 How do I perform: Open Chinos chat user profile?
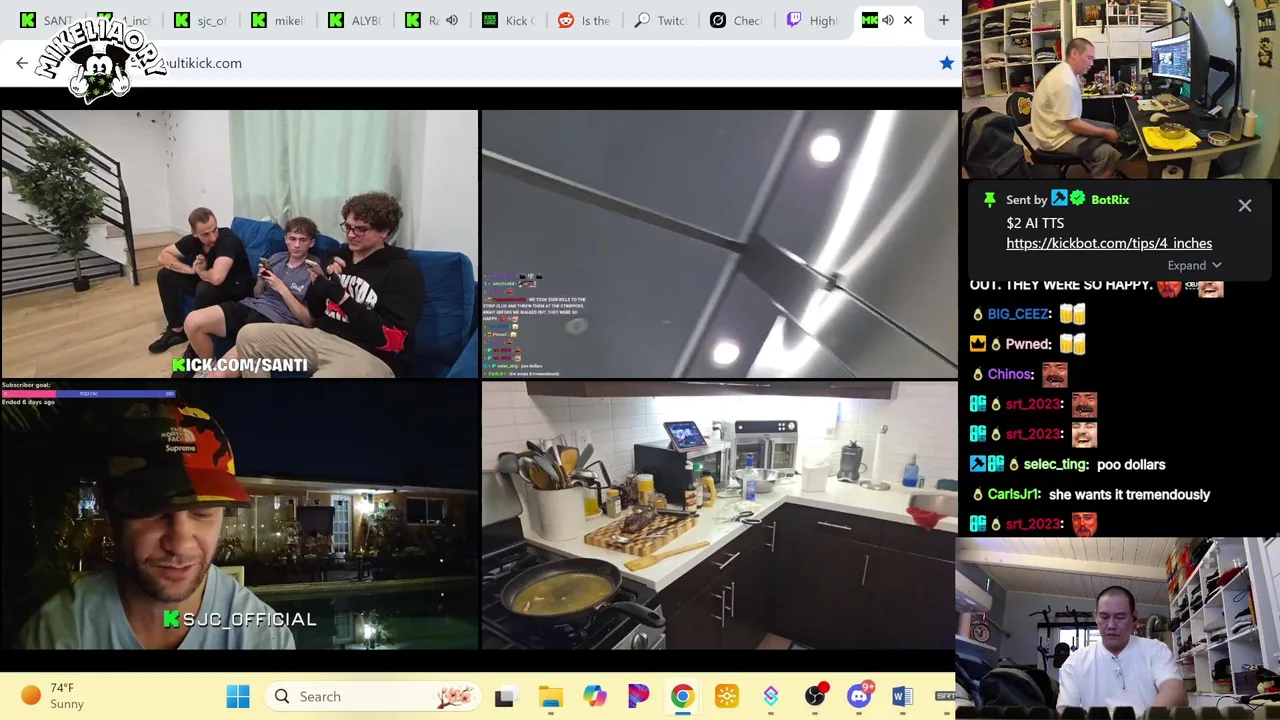pos(1010,374)
